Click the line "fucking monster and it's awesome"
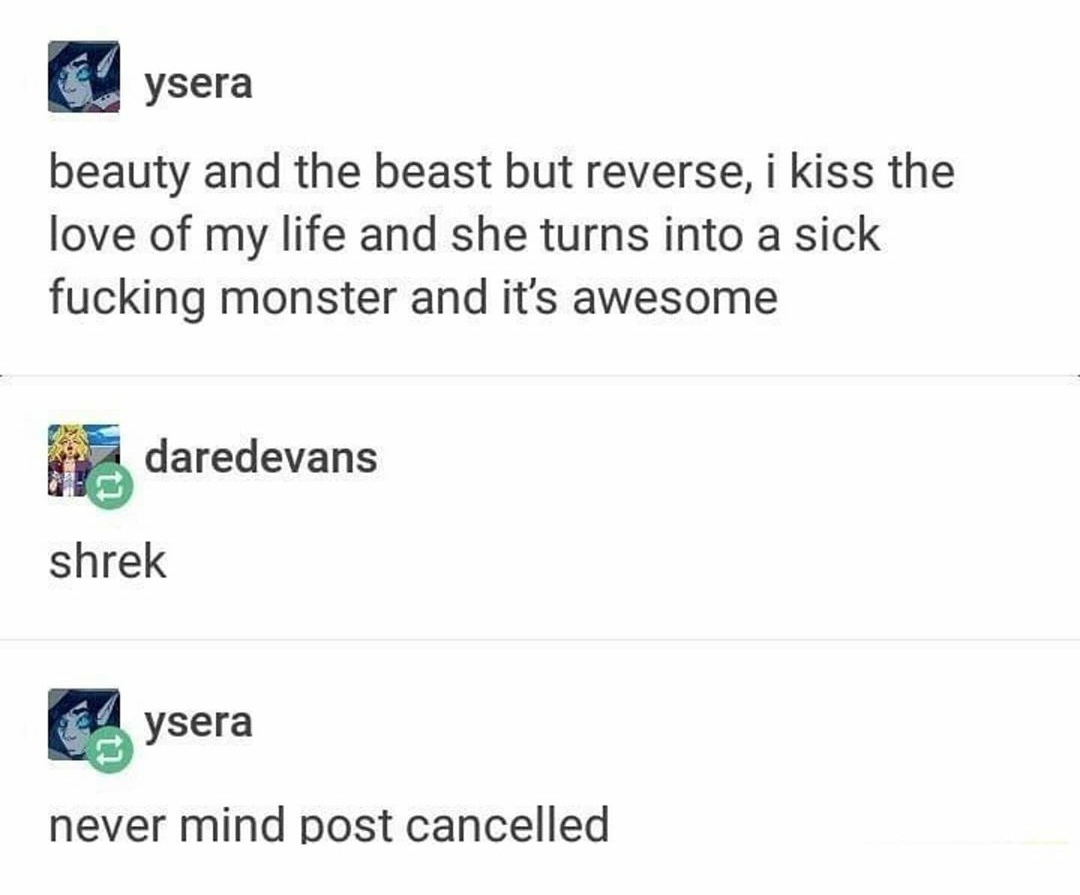The height and width of the screenshot is (895, 1080). point(413,299)
